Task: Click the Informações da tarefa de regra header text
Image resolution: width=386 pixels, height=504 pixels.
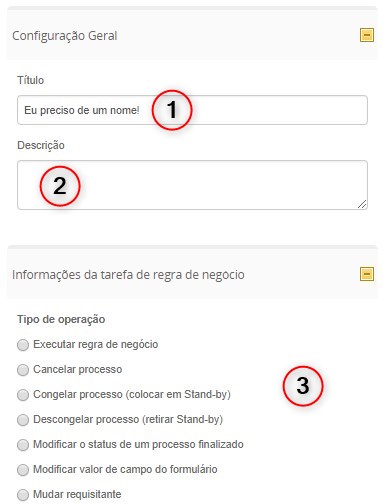Action: [x=128, y=275]
